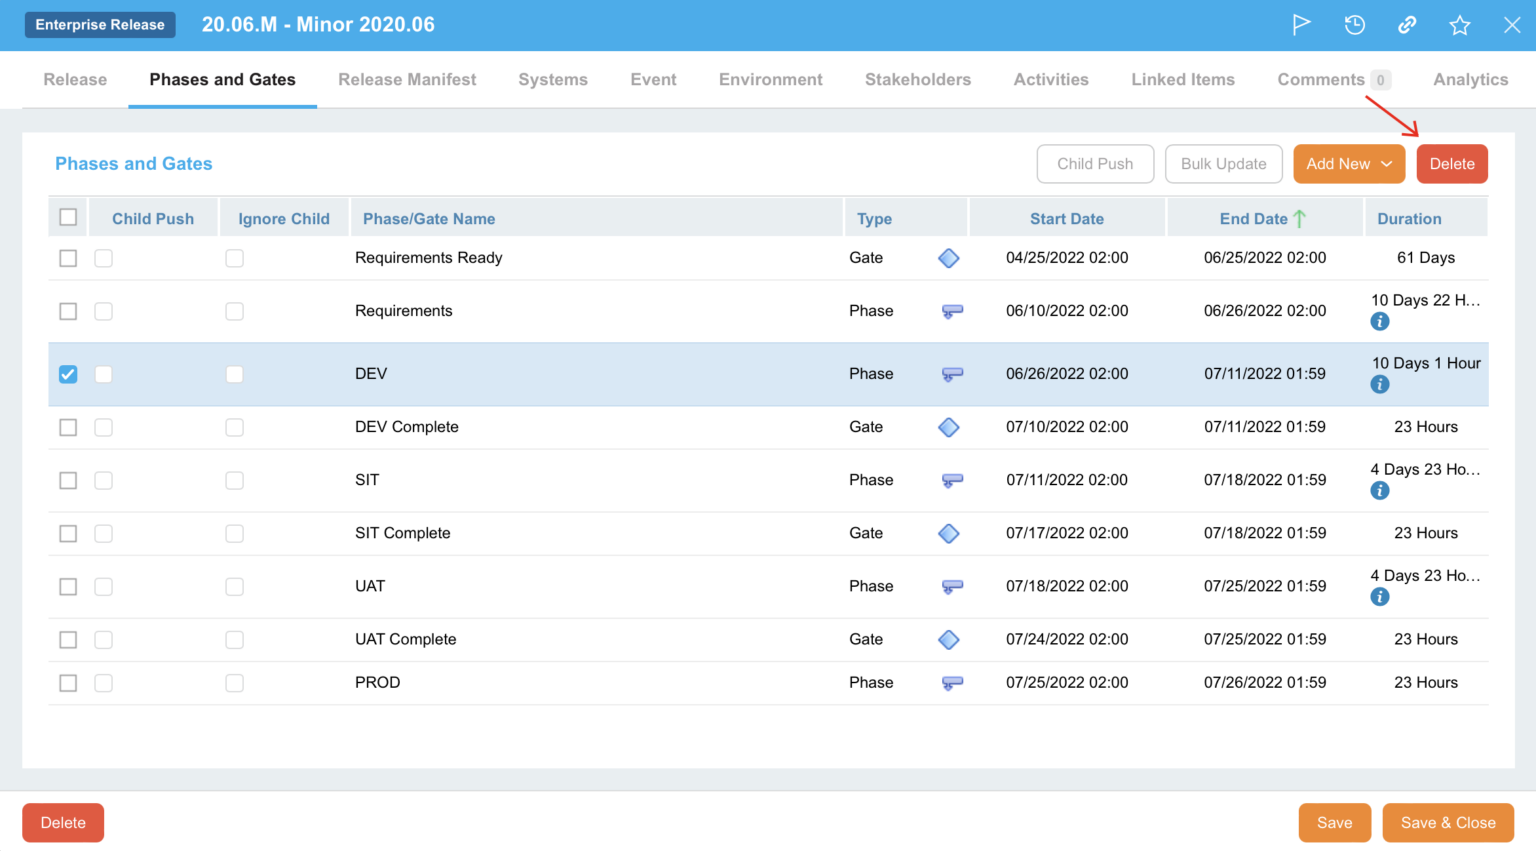The image size is (1536, 851).
Task: Enable Ignore Child for SIT Complete
Action: point(234,534)
